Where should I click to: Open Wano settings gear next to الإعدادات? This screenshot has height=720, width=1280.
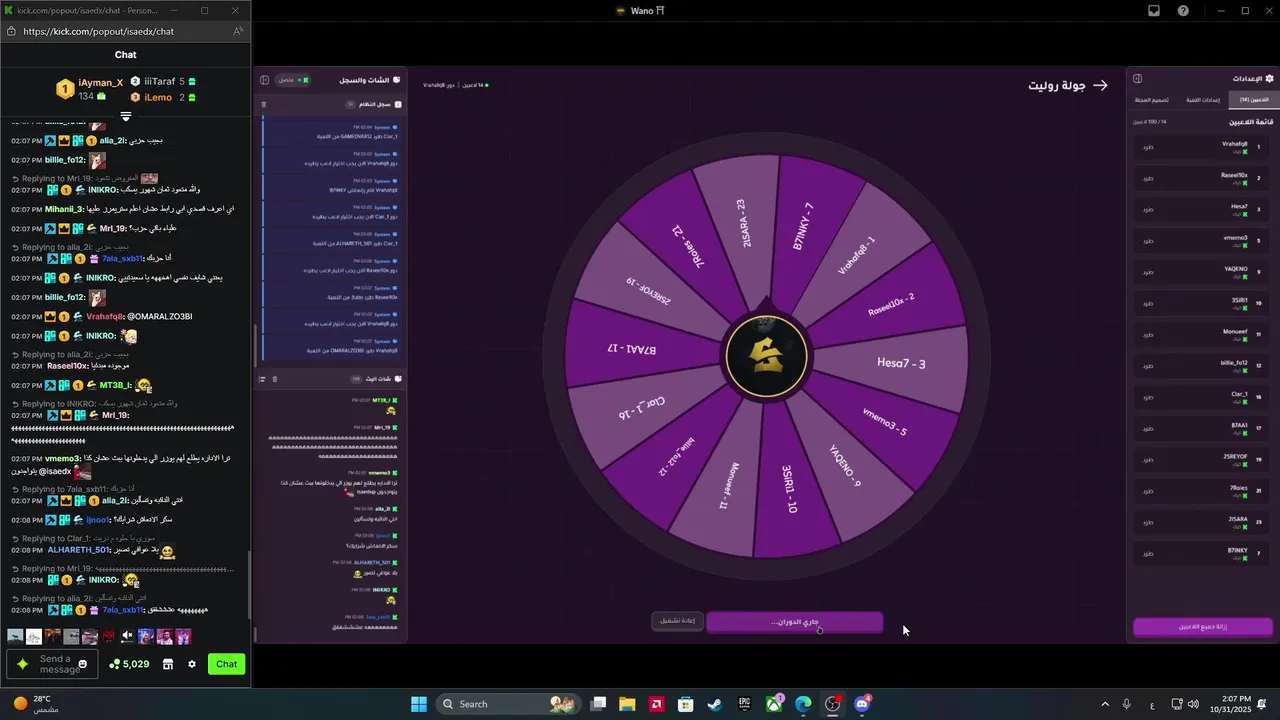pos(1269,78)
